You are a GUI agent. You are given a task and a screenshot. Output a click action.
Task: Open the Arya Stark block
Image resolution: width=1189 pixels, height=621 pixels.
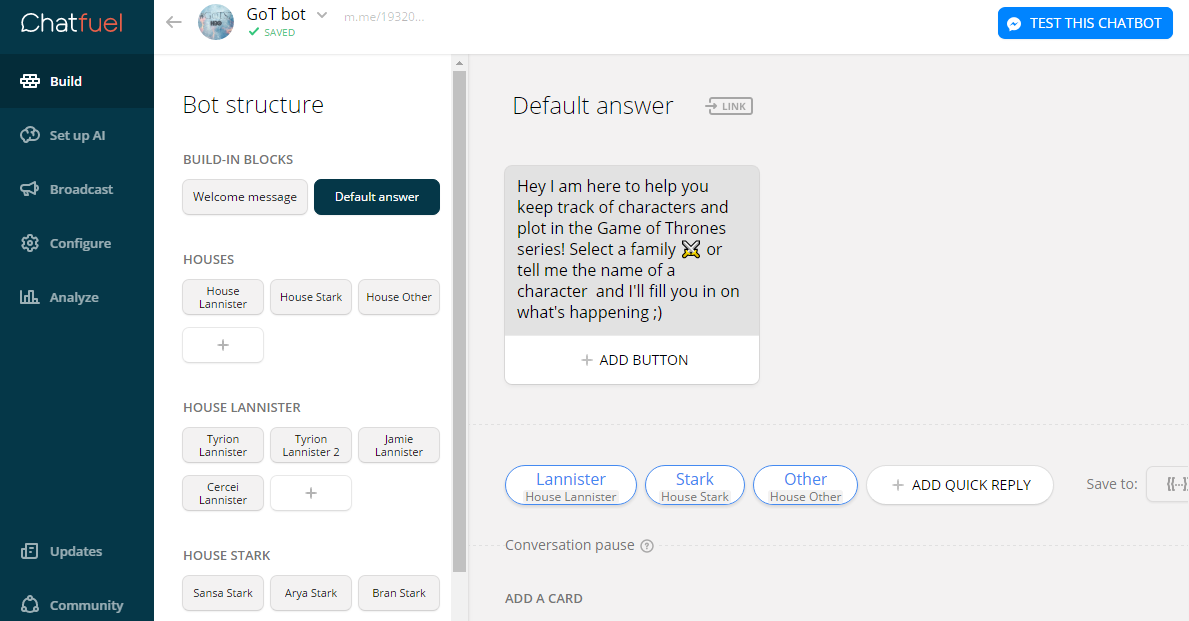[311, 593]
